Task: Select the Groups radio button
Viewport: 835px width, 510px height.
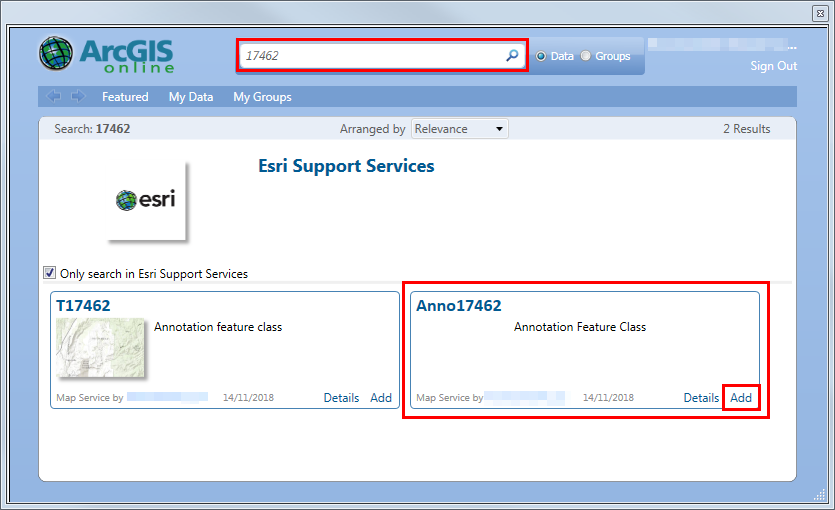Action: 586,56
